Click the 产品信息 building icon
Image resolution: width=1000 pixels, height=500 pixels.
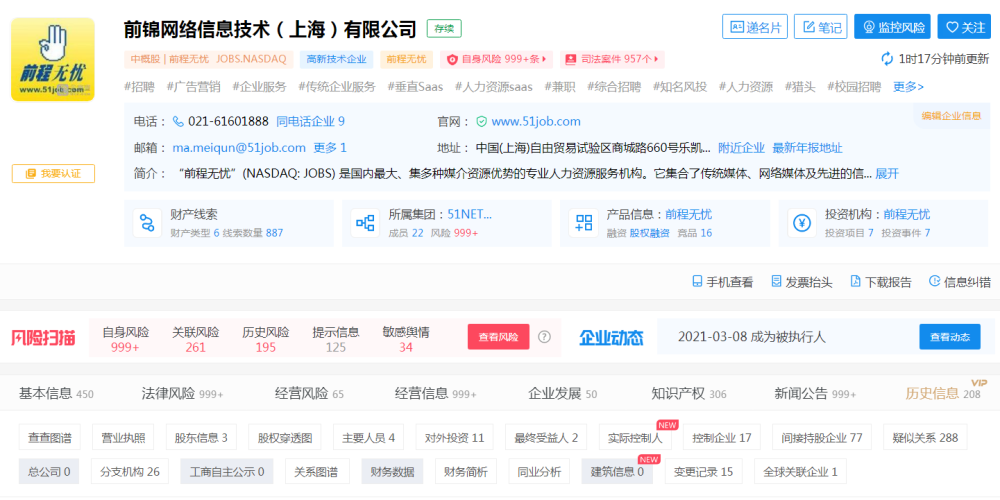point(583,223)
